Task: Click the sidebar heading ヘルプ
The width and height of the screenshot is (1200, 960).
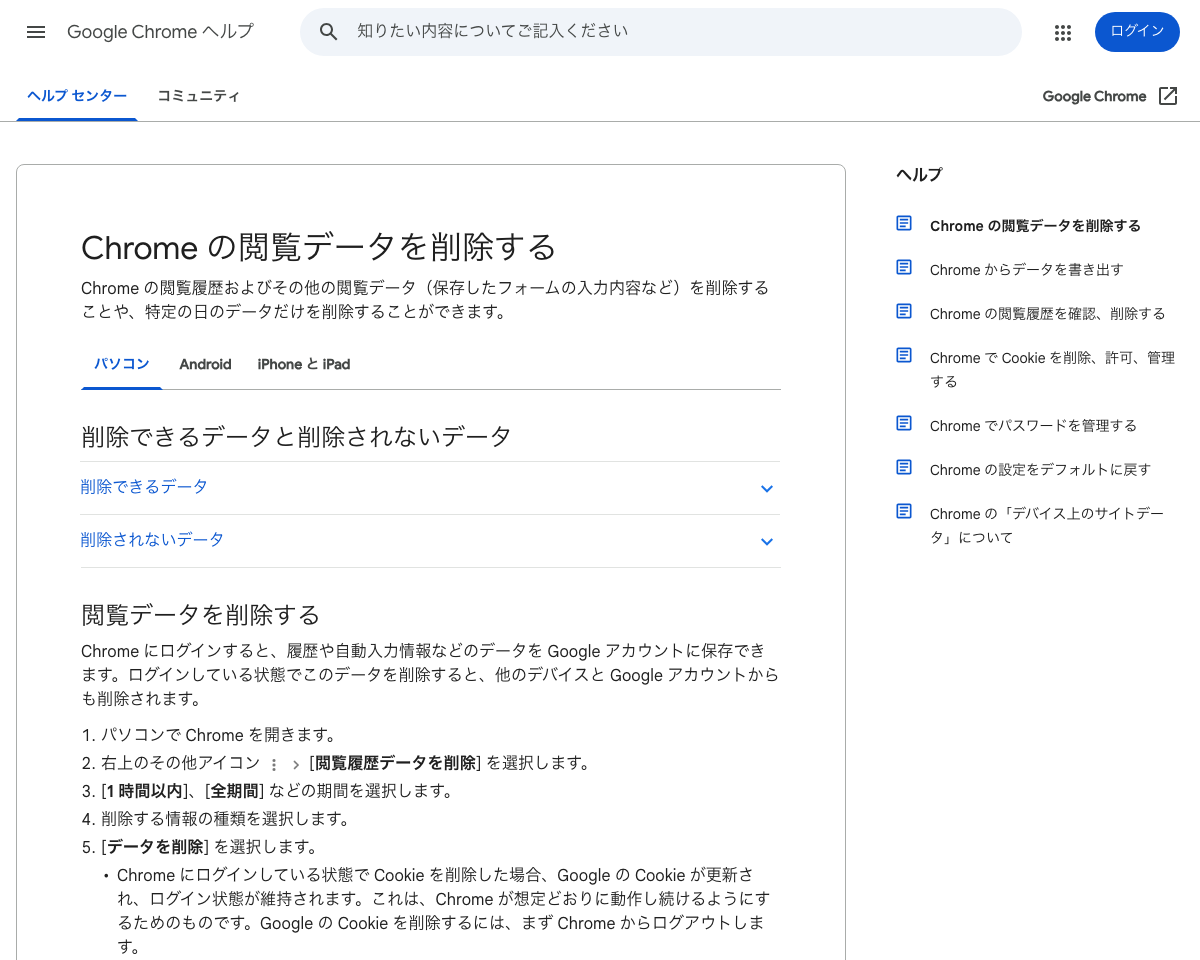Action: point(919,175)
